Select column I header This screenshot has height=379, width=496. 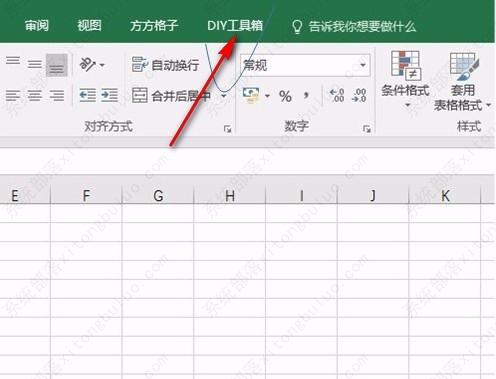click(x=301, y=195)
